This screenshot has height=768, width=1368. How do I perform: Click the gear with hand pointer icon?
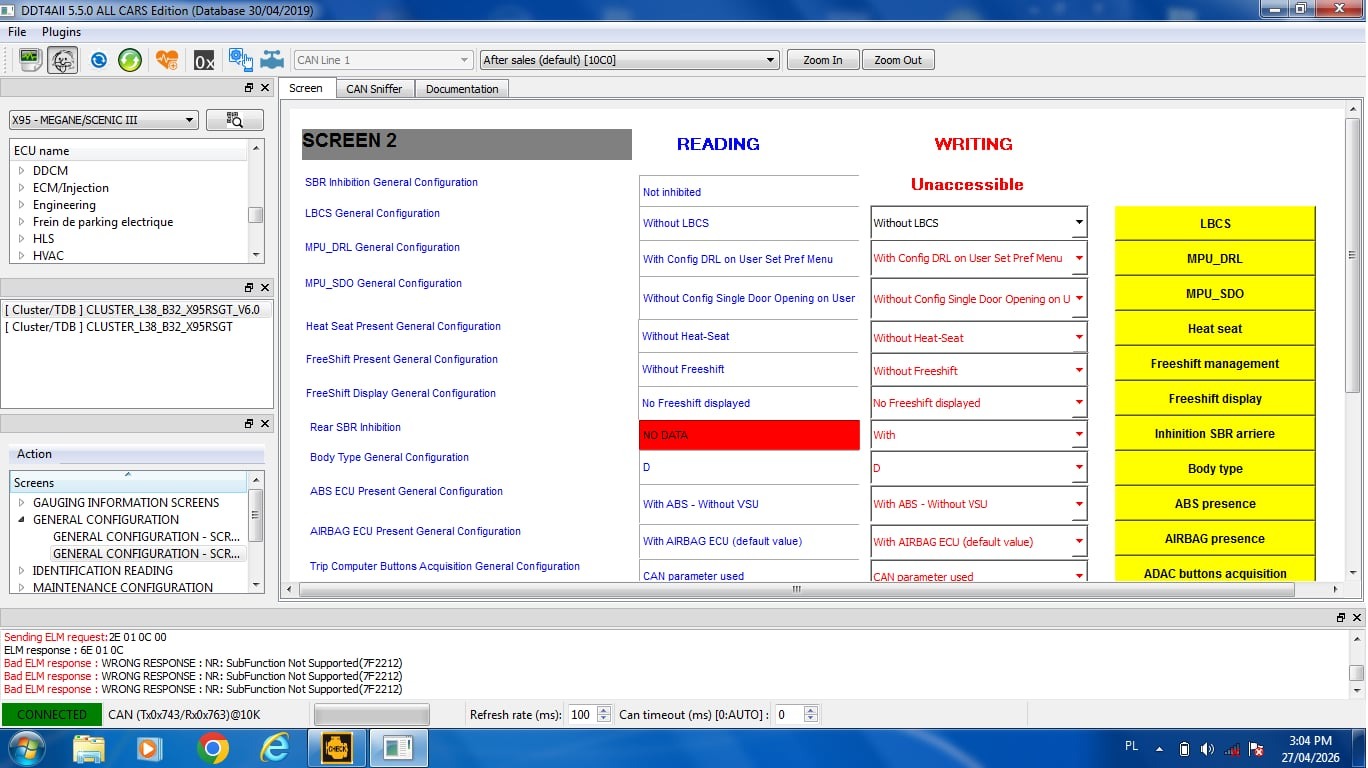coord(240,60)
